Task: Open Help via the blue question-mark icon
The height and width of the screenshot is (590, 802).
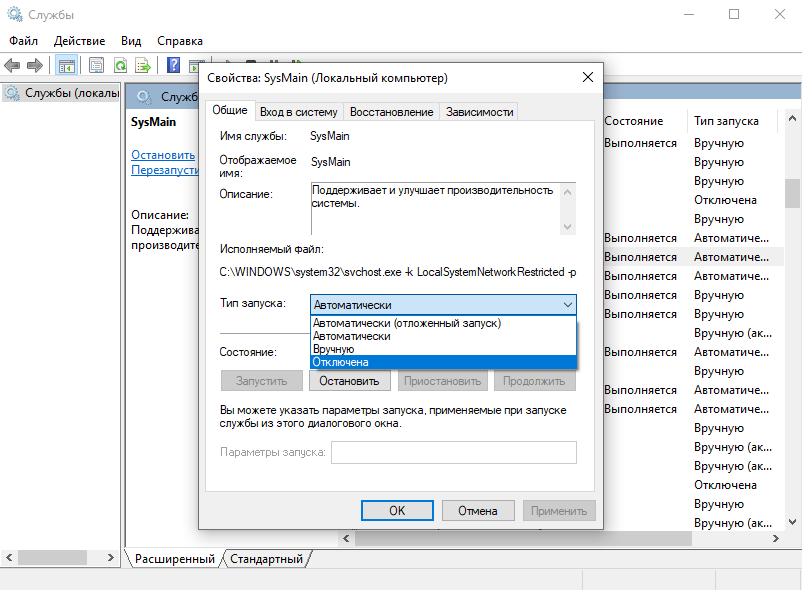Action: [x=173, y=66]
